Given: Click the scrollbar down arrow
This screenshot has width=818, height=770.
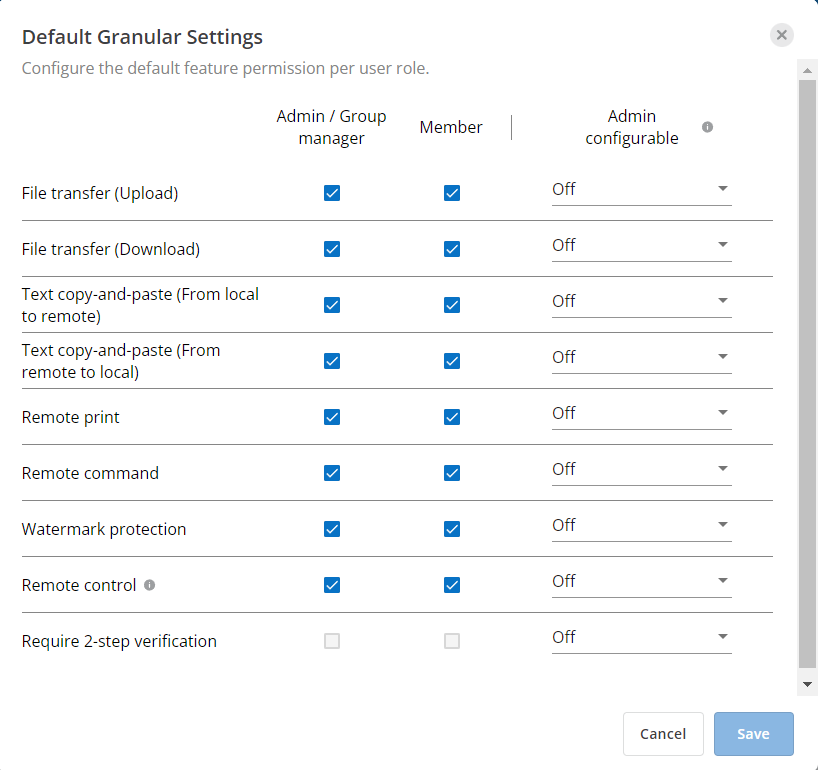Looking at the screenshot, I should [807, 684].
